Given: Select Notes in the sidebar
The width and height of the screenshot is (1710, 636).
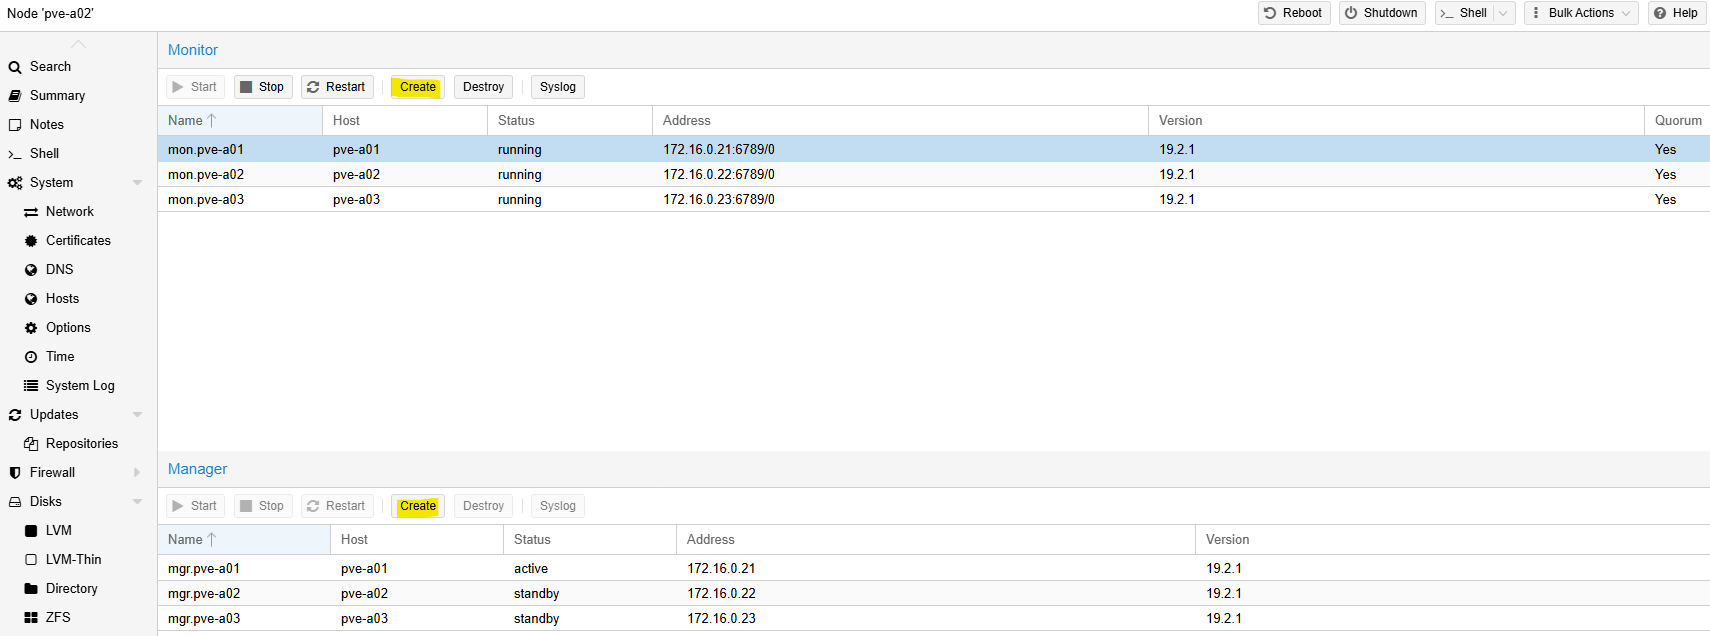Looking at the screenshot, I should (x=46, y=125).
